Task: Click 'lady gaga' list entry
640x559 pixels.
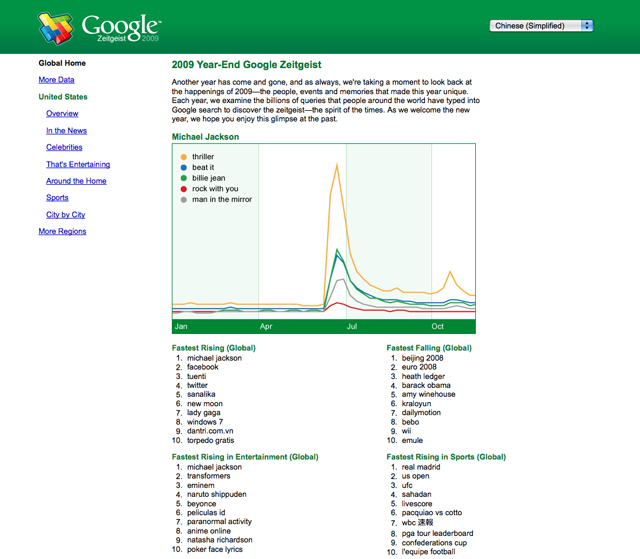Action: point(204,413)
